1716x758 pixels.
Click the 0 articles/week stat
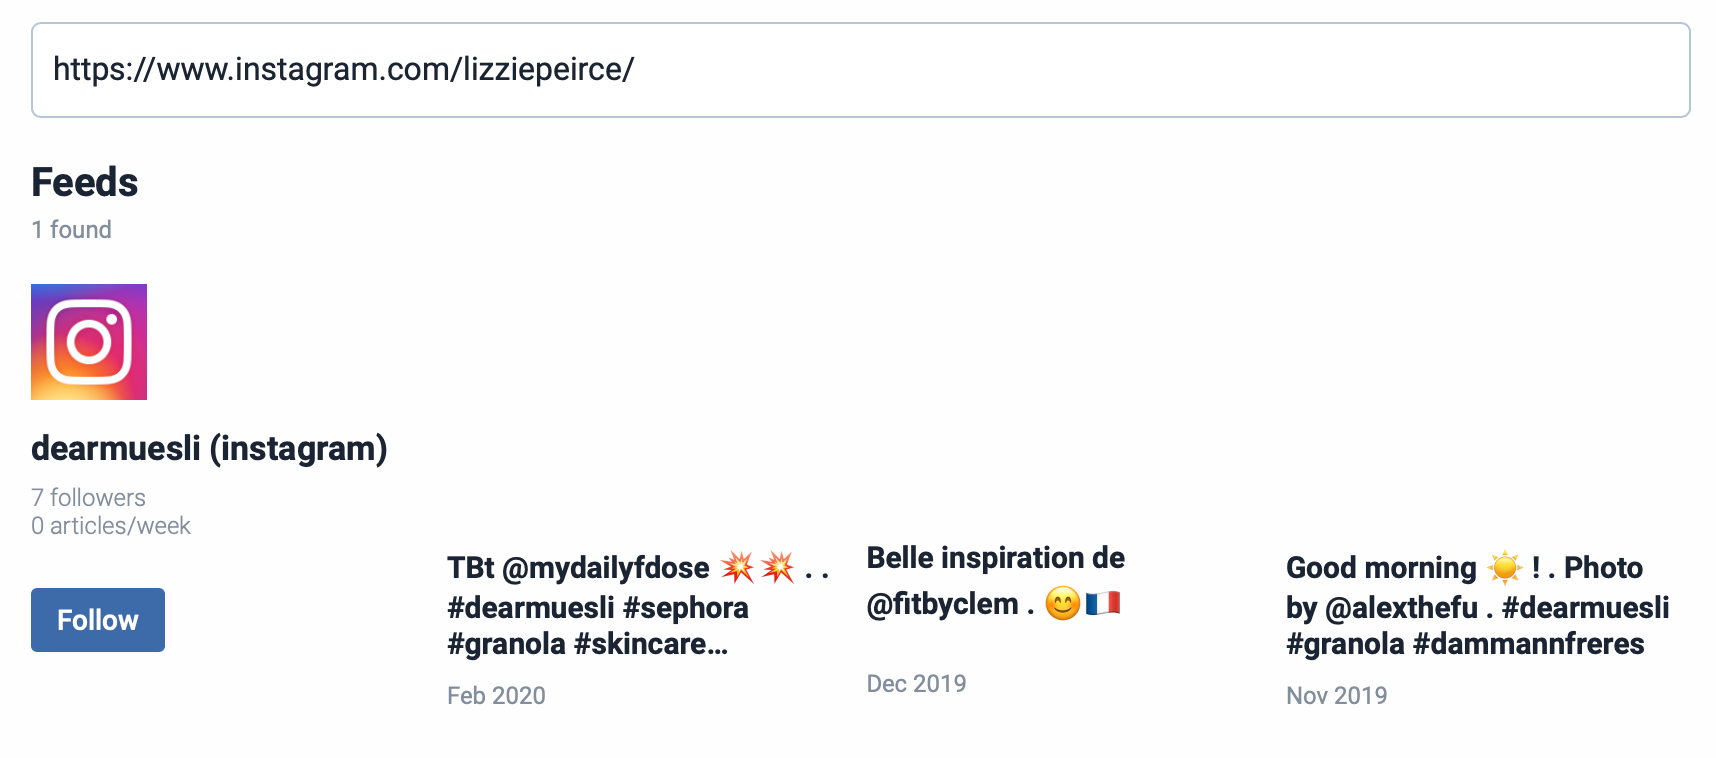(x=111, y=526)
